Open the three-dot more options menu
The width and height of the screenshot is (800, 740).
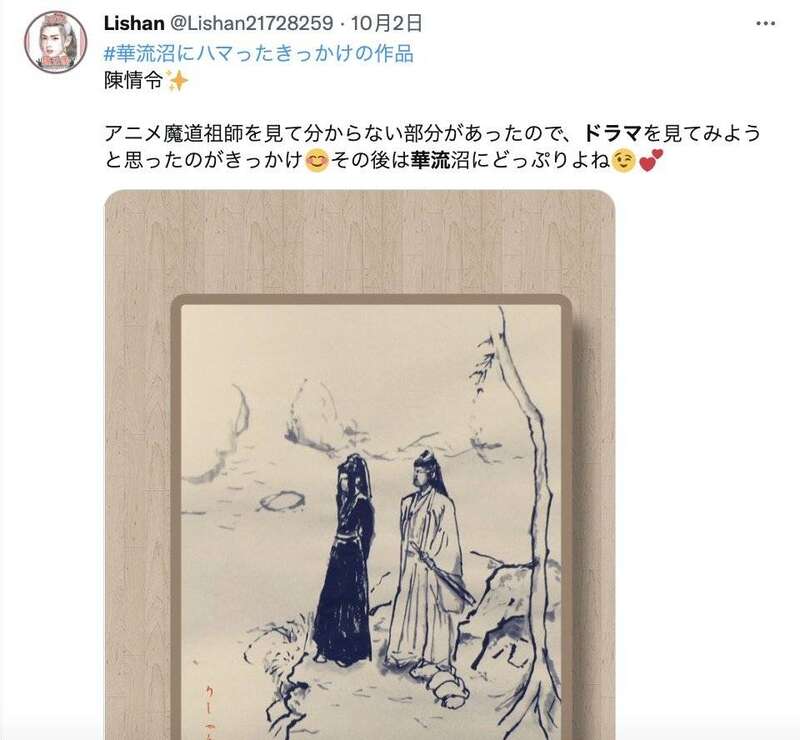765,23
